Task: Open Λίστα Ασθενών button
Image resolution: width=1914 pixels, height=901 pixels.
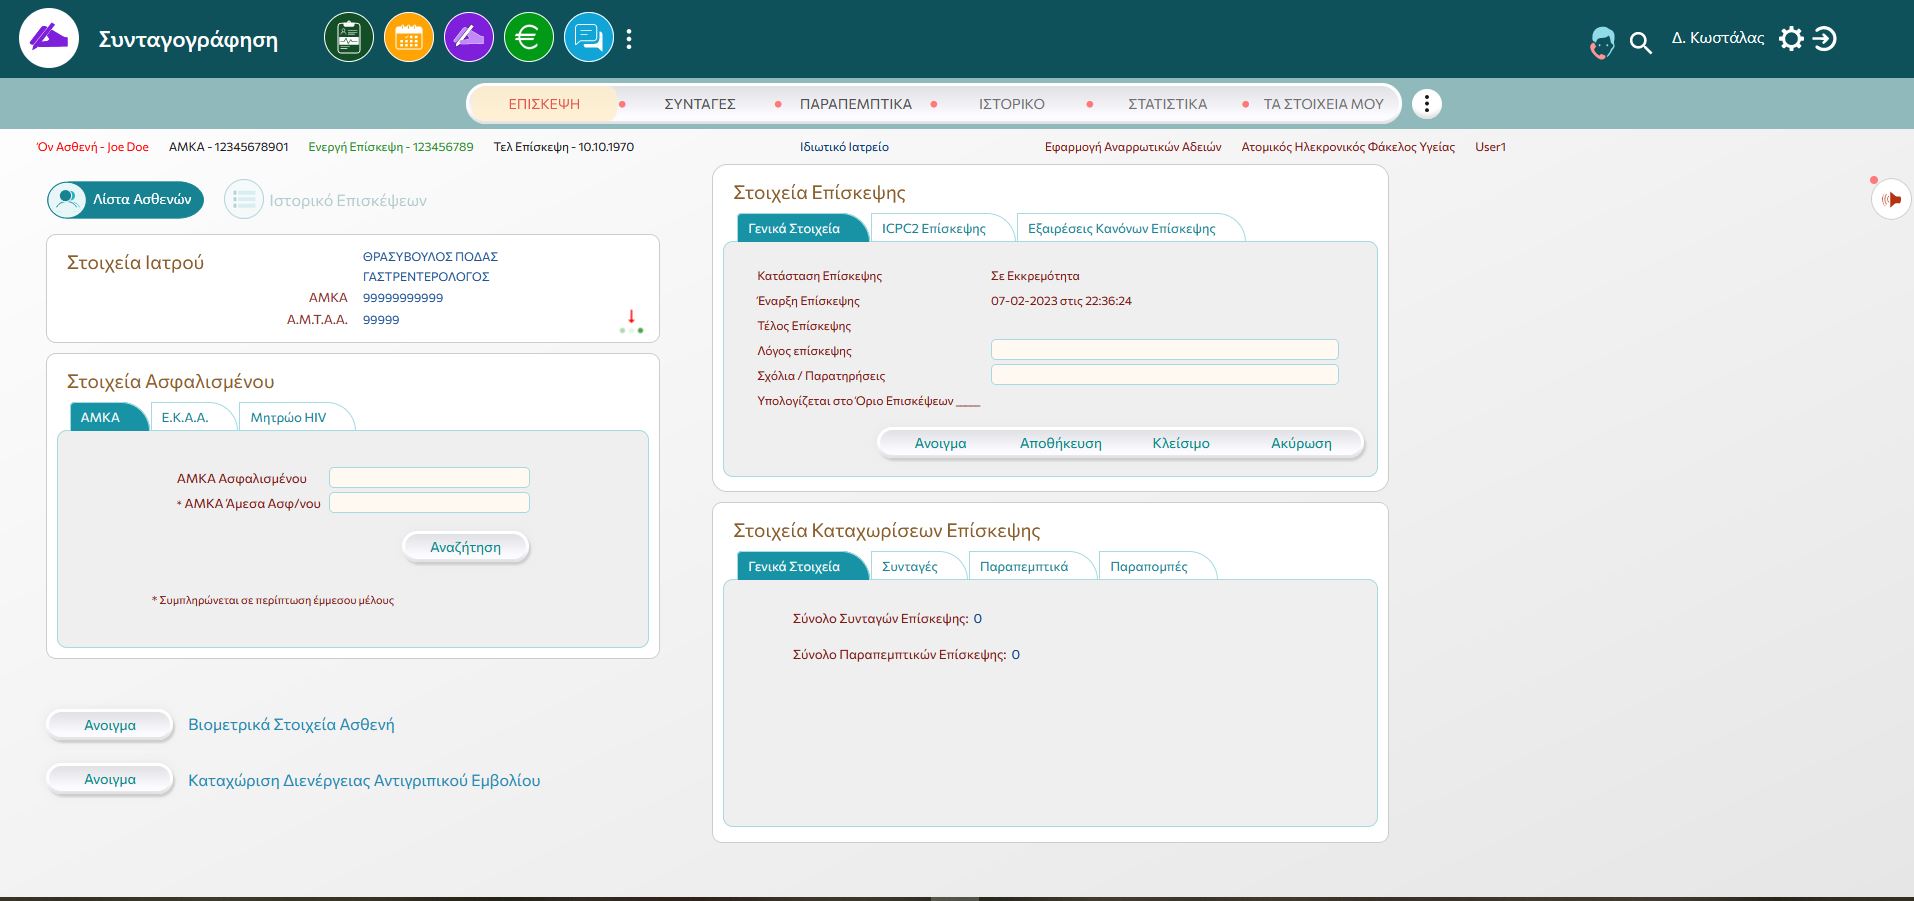Action: pyautogui.click(x=125, y=200)
